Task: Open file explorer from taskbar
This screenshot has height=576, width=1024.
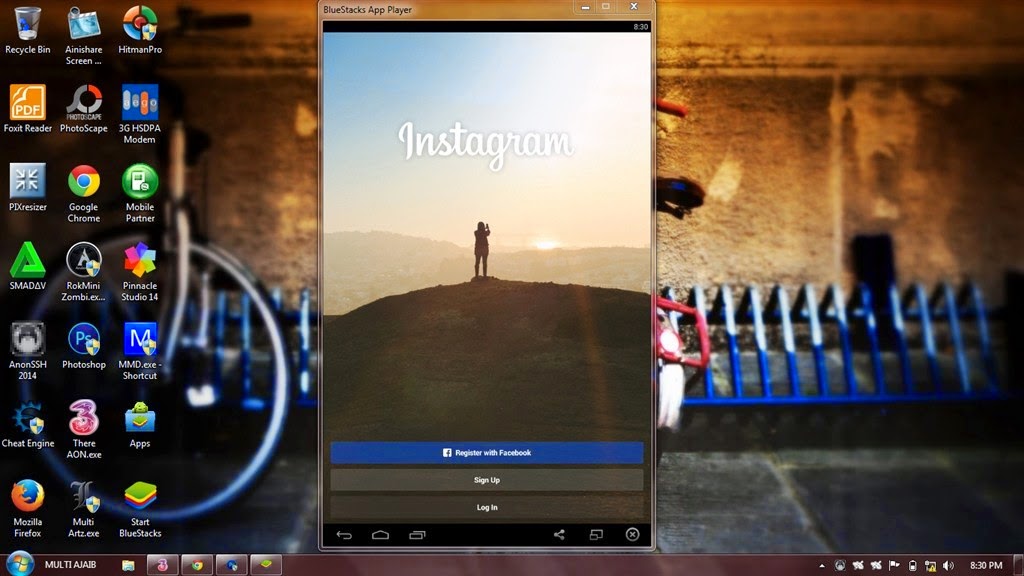Action: 128,565
